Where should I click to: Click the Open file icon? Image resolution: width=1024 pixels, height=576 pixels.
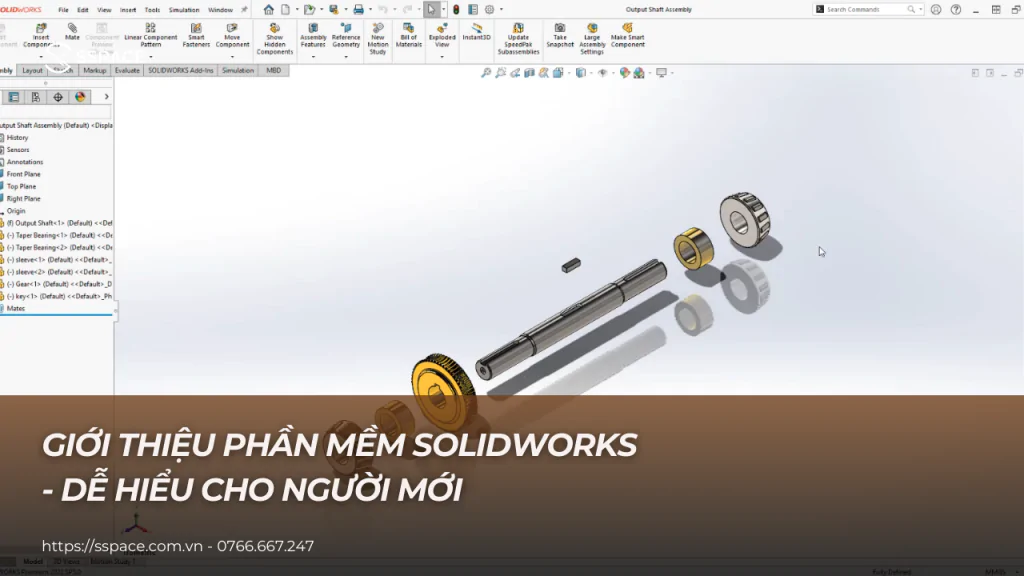tap(310, 10)
